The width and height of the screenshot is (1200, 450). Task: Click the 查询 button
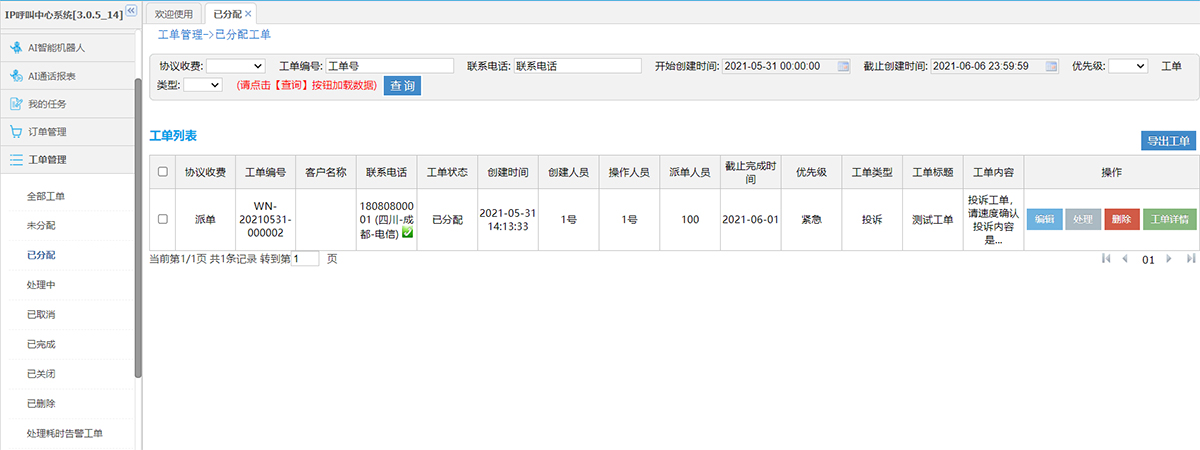pos(402,86)
